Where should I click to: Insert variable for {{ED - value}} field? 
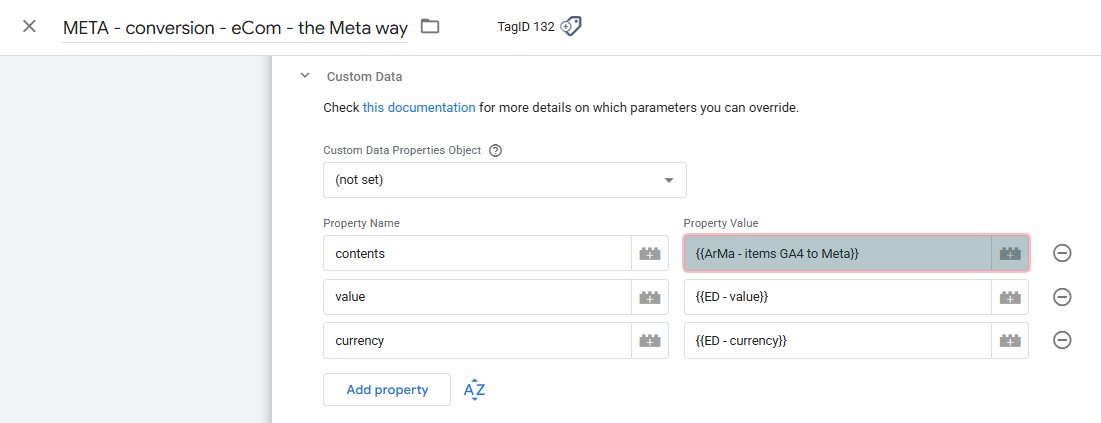click(1010, 297)
